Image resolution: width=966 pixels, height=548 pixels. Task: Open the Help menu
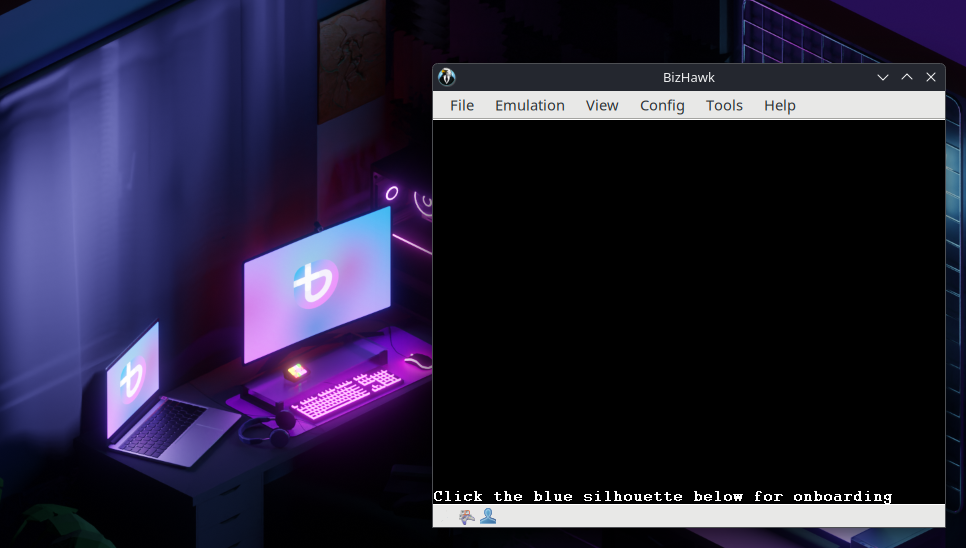(x=780, y=105)
